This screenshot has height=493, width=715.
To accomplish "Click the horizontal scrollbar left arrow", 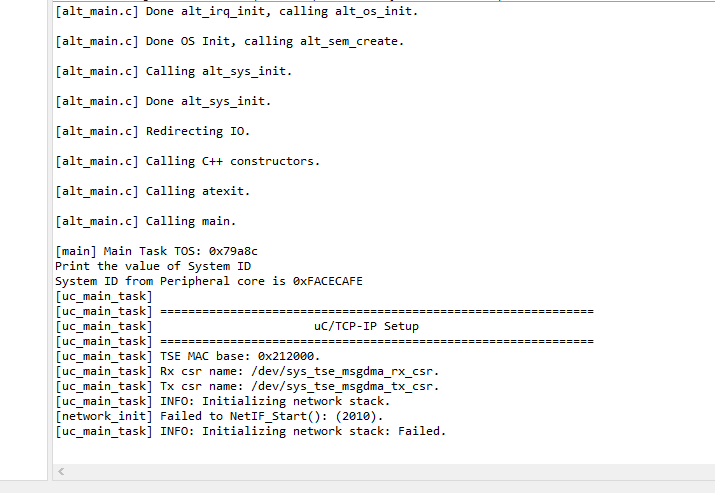I will (x=61, y=470).
